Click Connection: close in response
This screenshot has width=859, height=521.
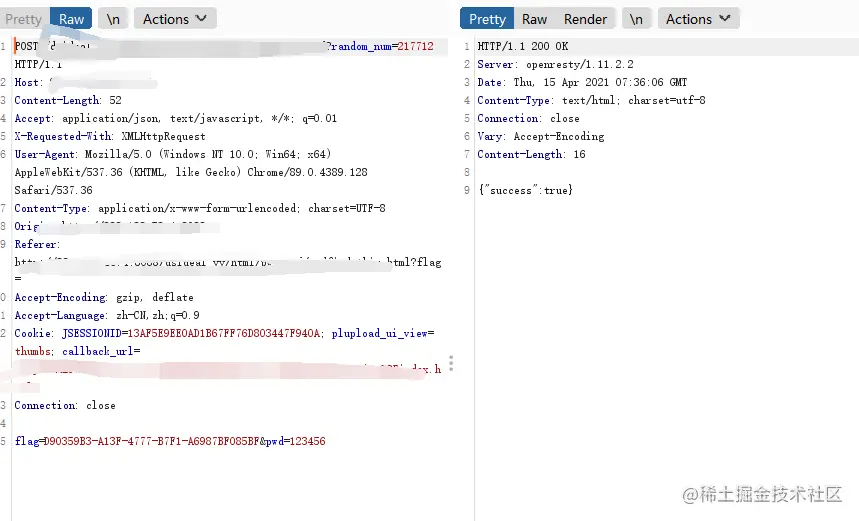(x=528, y=118)
